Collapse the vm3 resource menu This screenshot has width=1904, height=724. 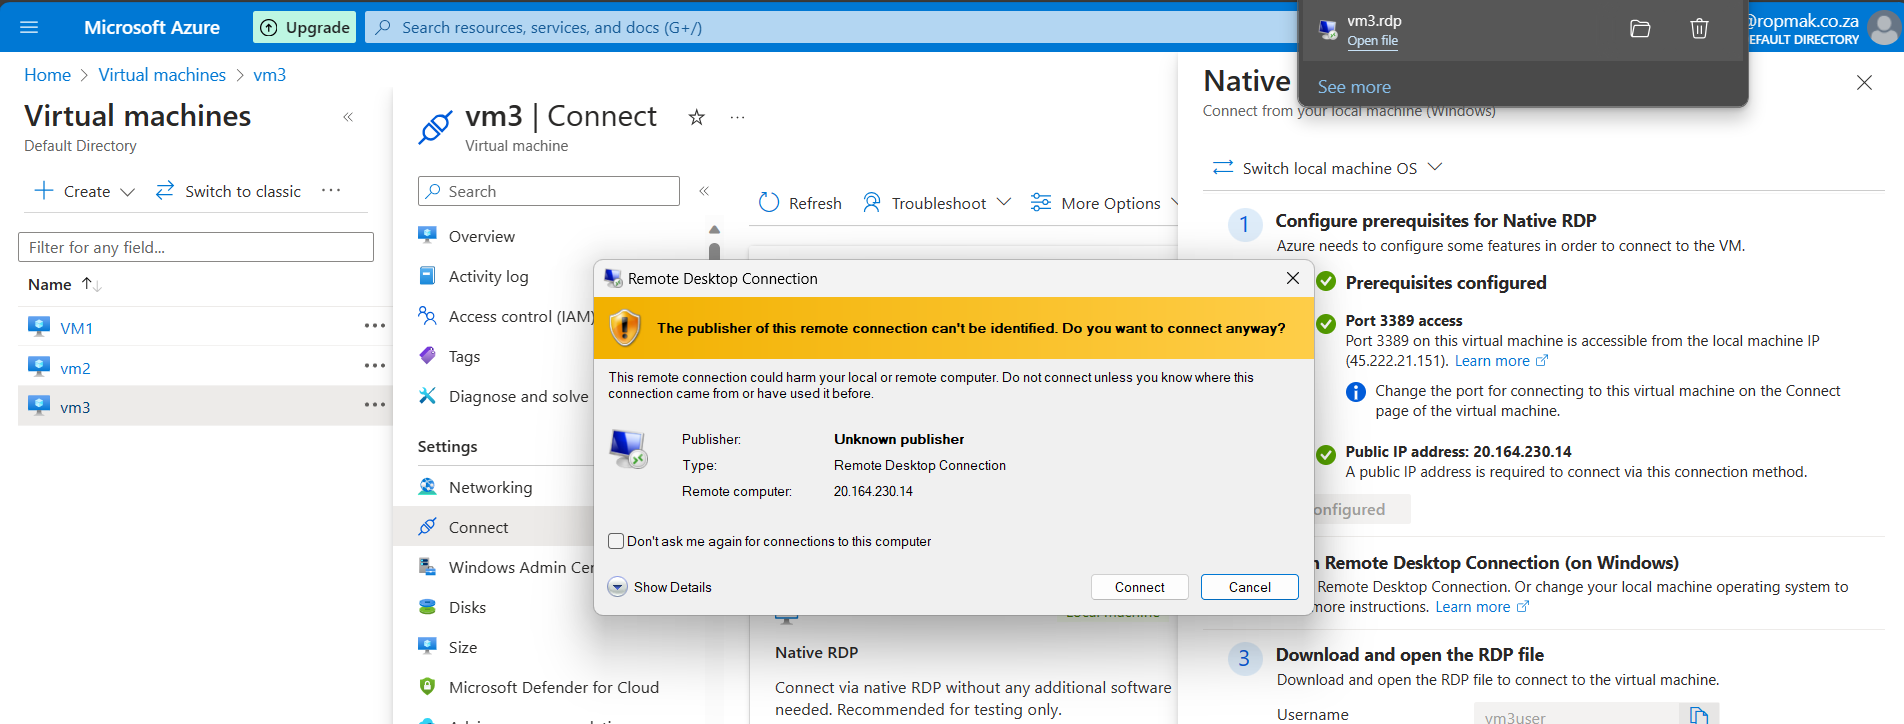pos(704,191)
